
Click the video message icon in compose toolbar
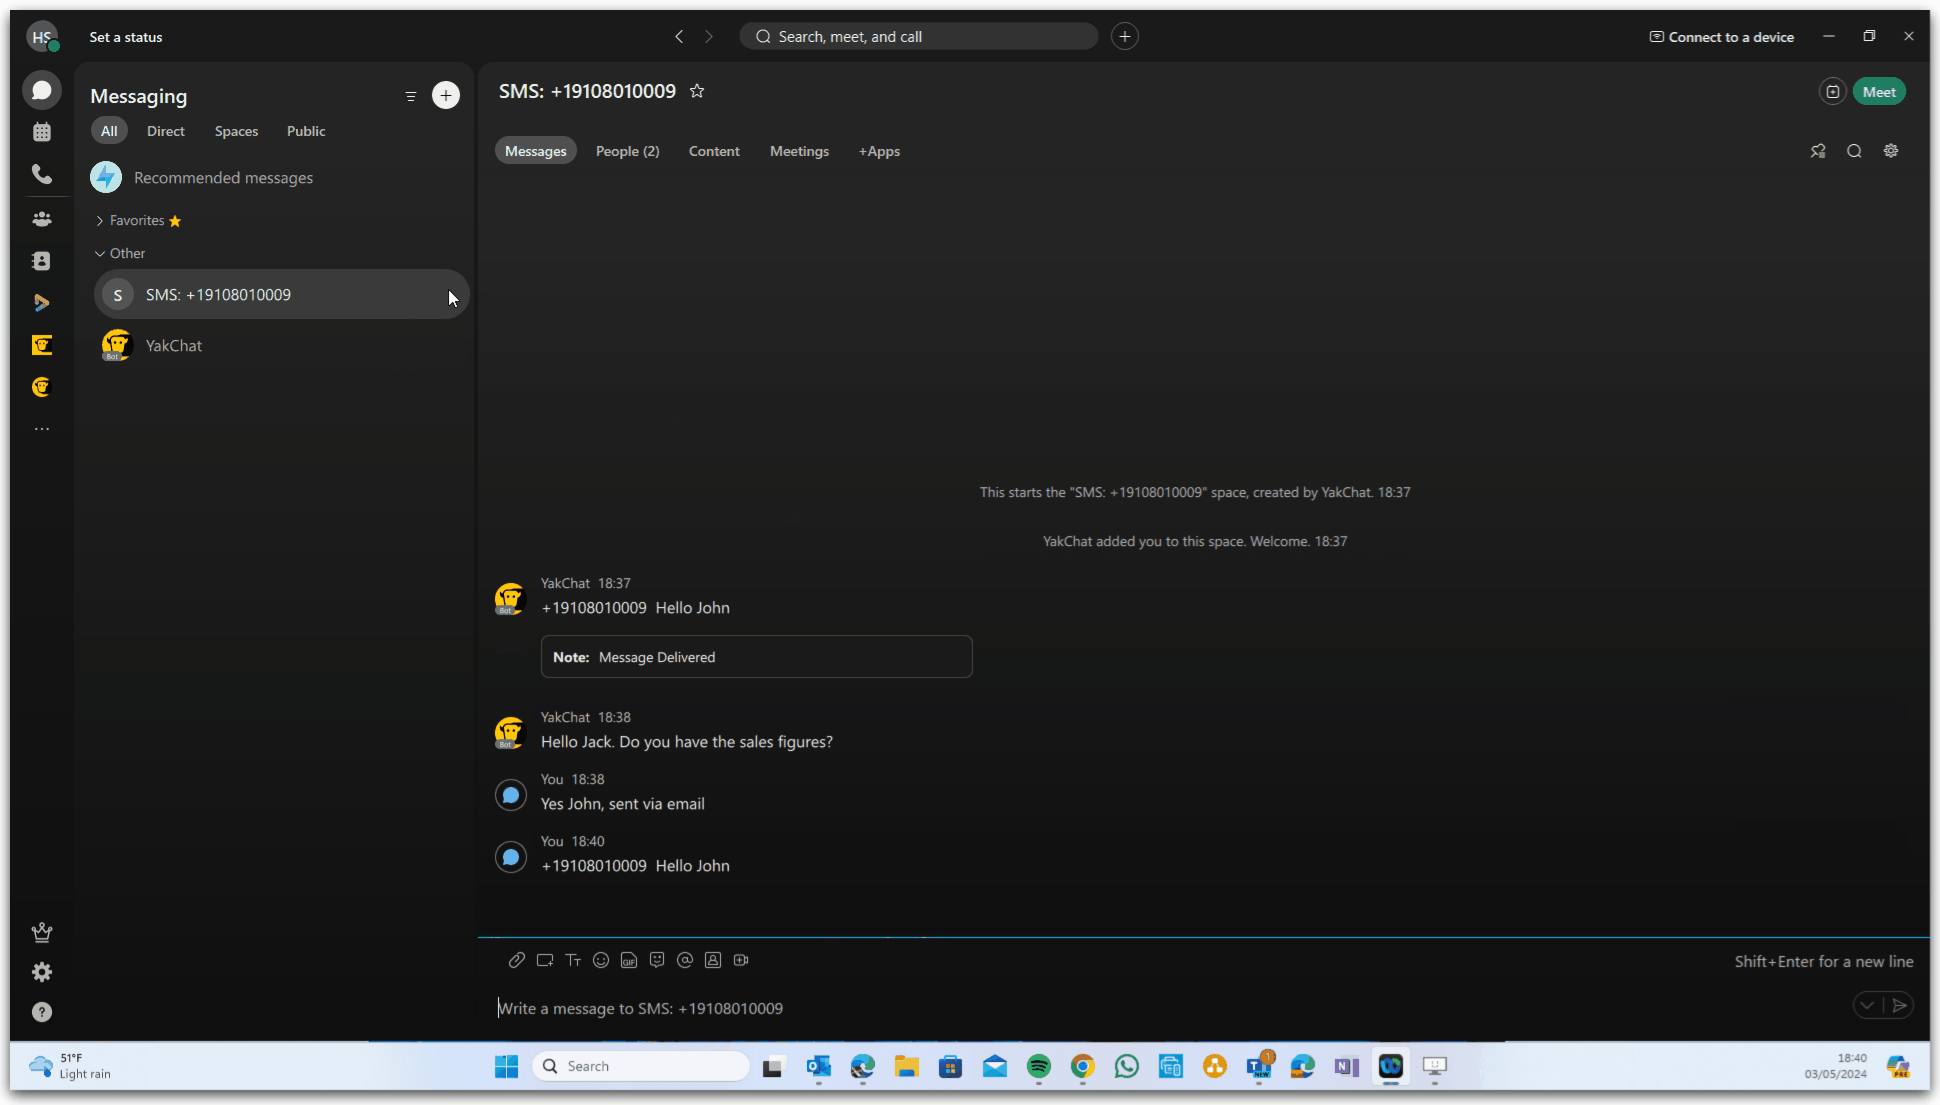[x=741, y=960]
